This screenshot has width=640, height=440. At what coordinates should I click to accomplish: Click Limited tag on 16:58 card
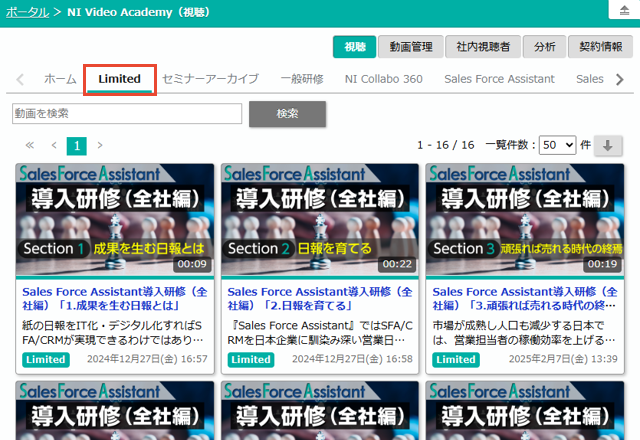click(251, 360)
